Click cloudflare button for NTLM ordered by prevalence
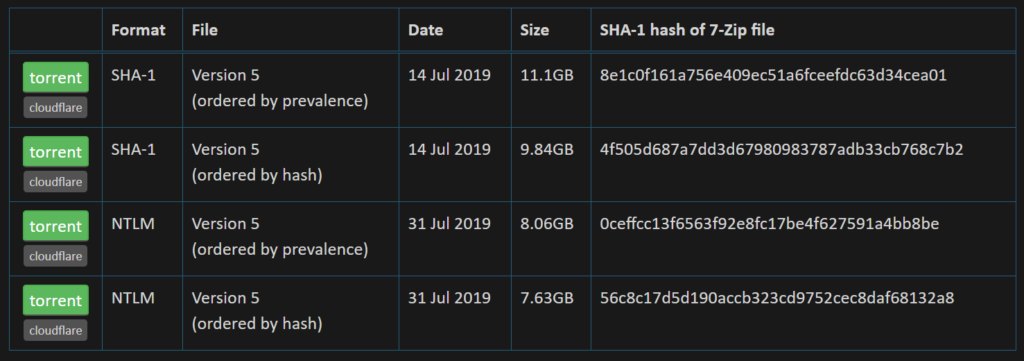This screenshot has width=1024, height=361. pyautogui.click(x=56, y=256)
